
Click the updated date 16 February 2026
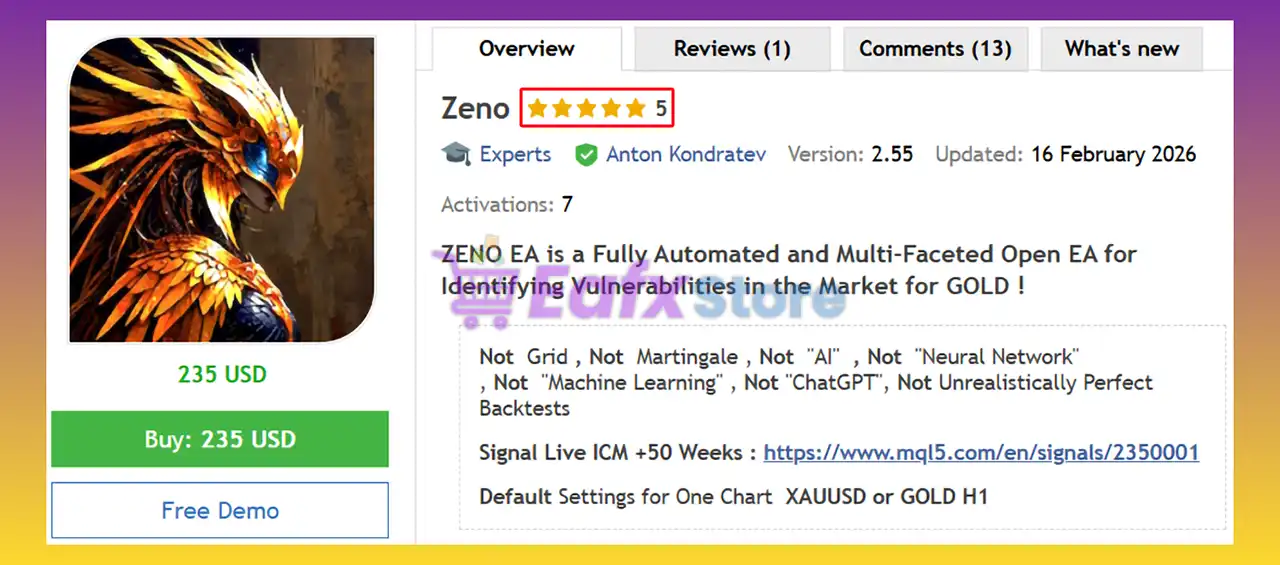[x=1113, y=155]
